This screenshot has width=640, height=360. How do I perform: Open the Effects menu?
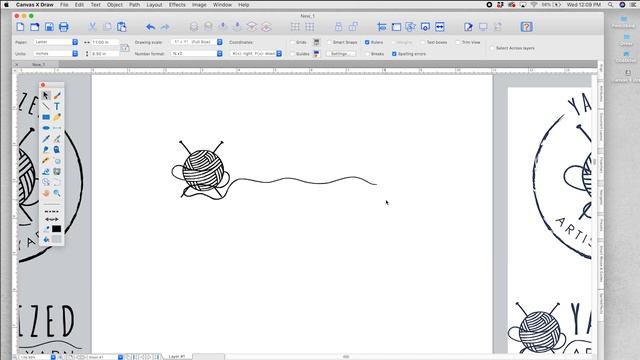[x=177, y=5]
